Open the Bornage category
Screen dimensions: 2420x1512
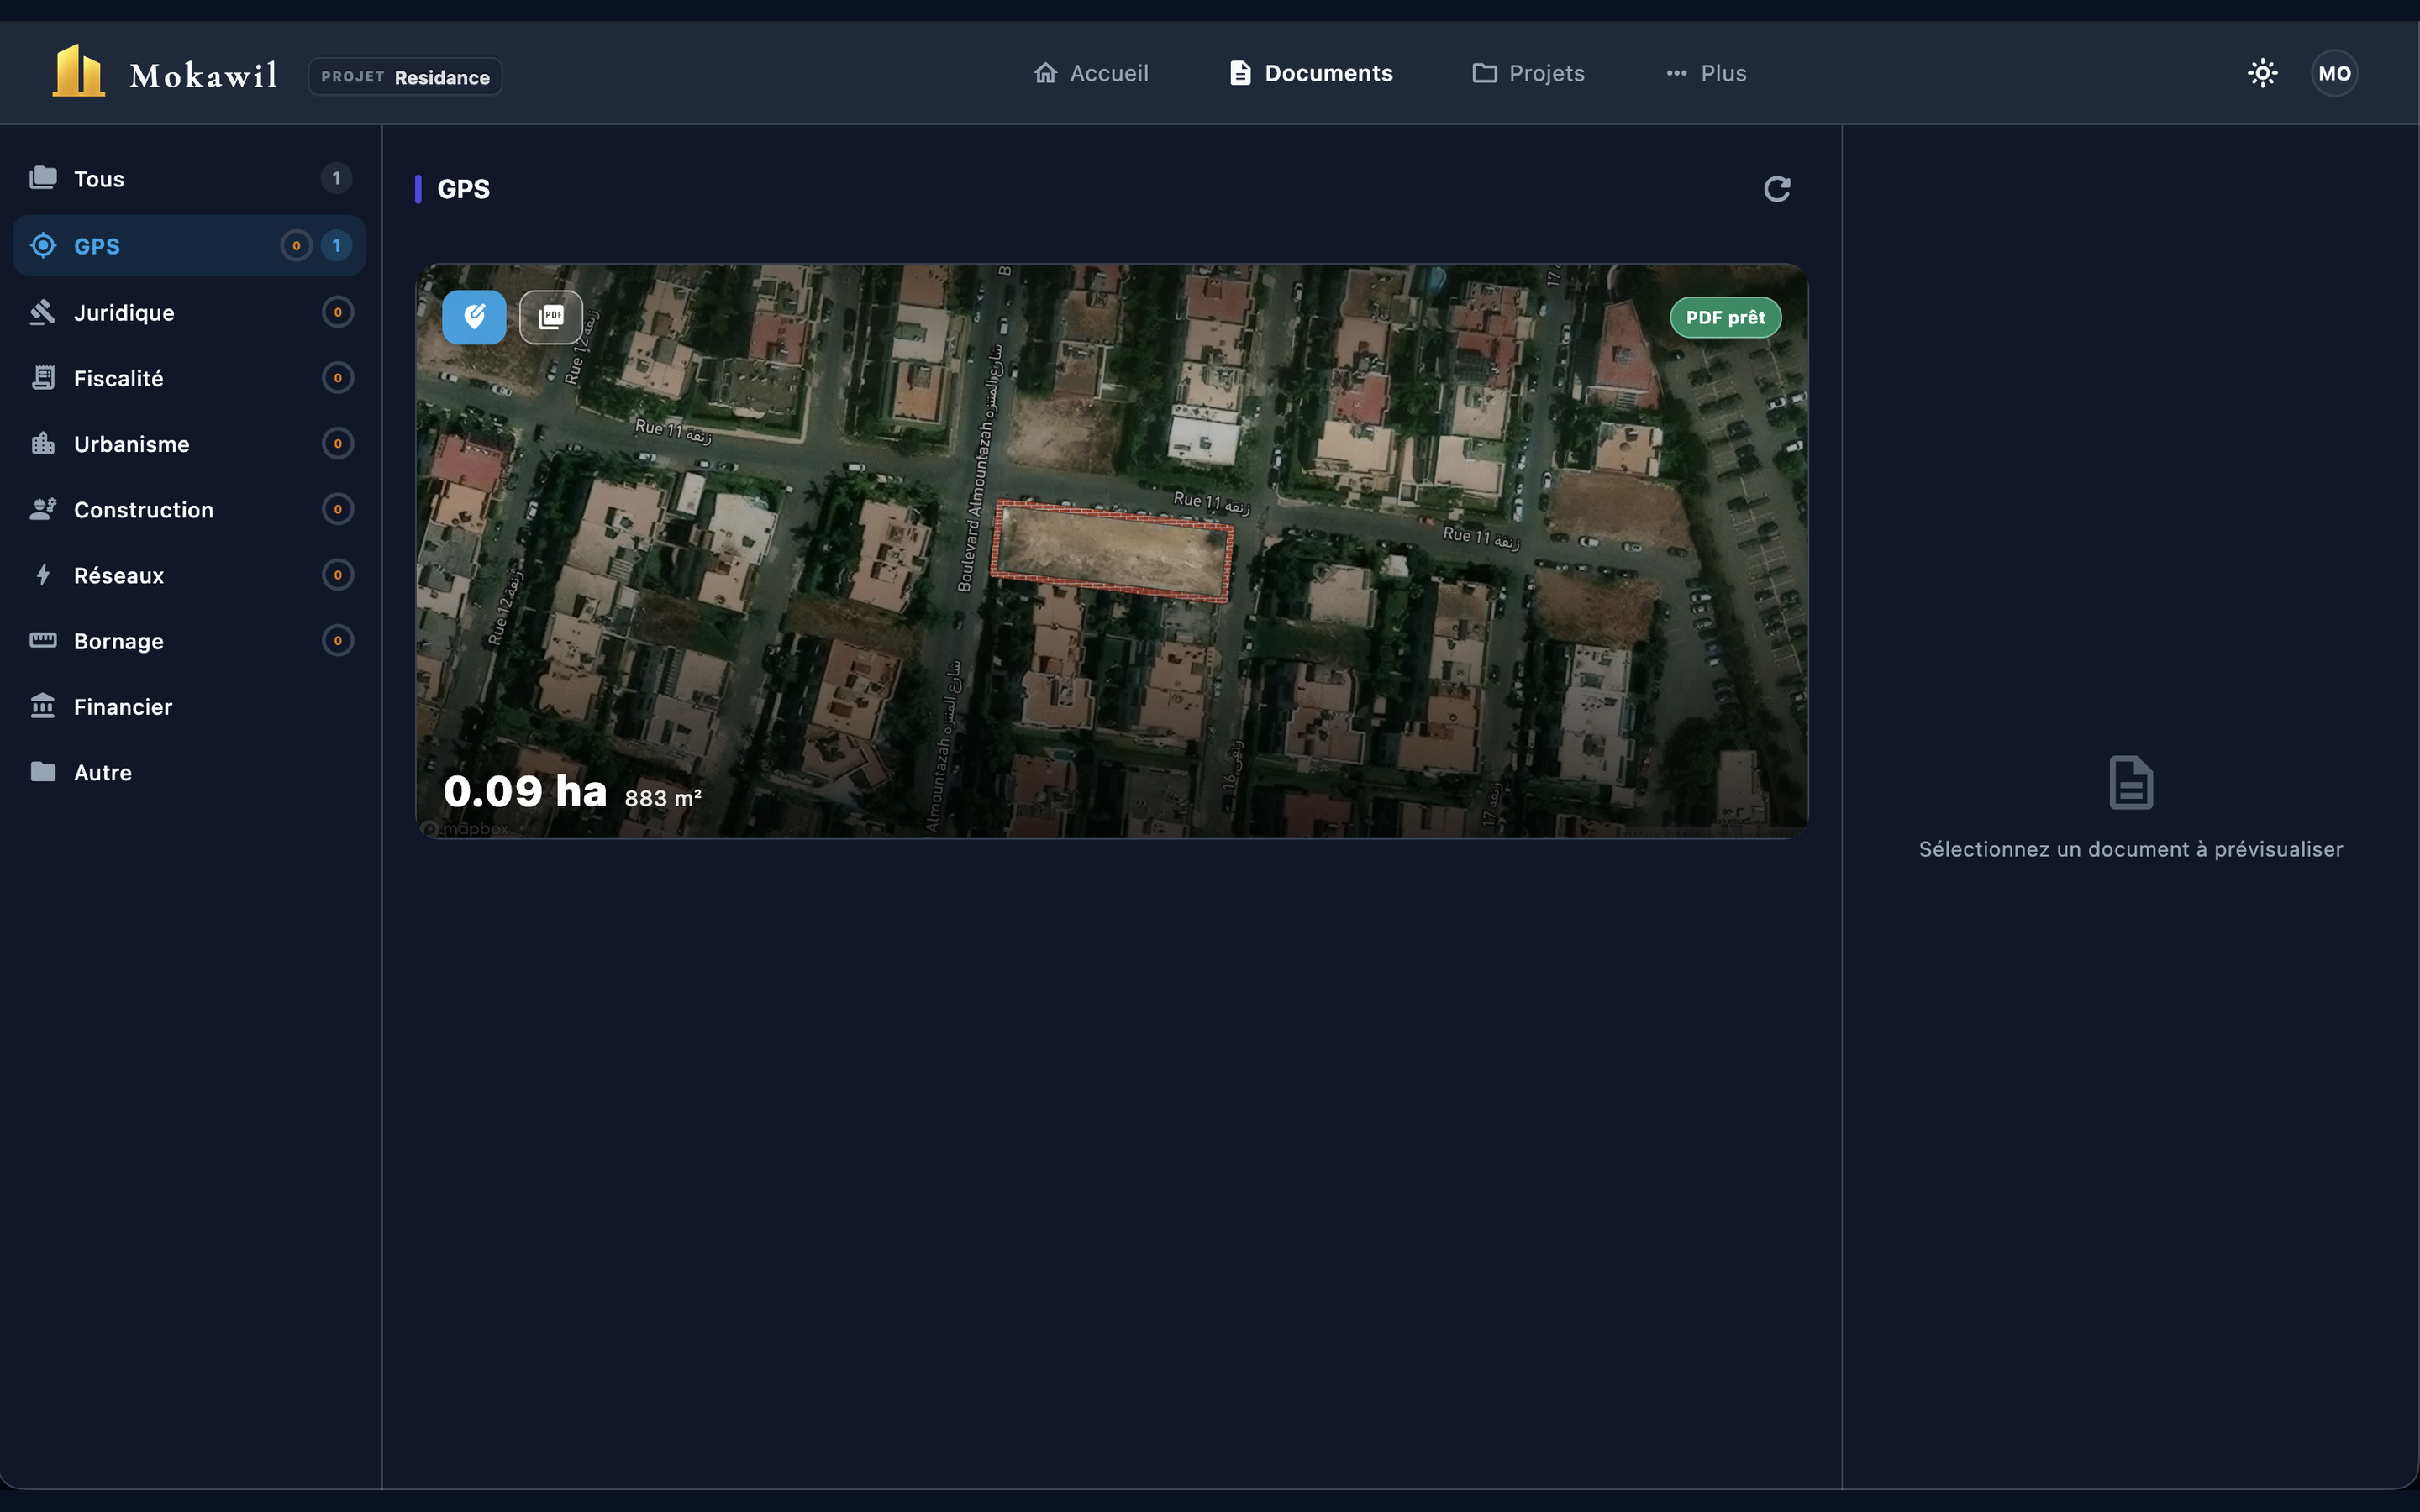[189, 641]
